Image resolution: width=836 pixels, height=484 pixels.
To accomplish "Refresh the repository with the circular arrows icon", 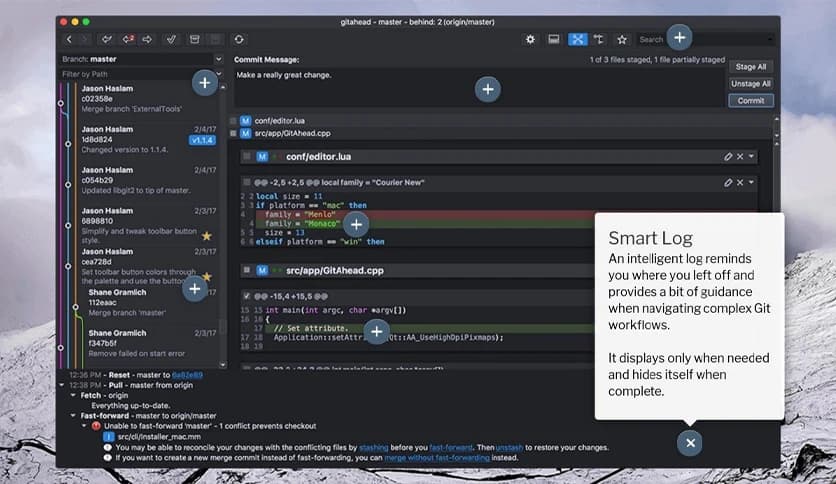I will point(239,39).
